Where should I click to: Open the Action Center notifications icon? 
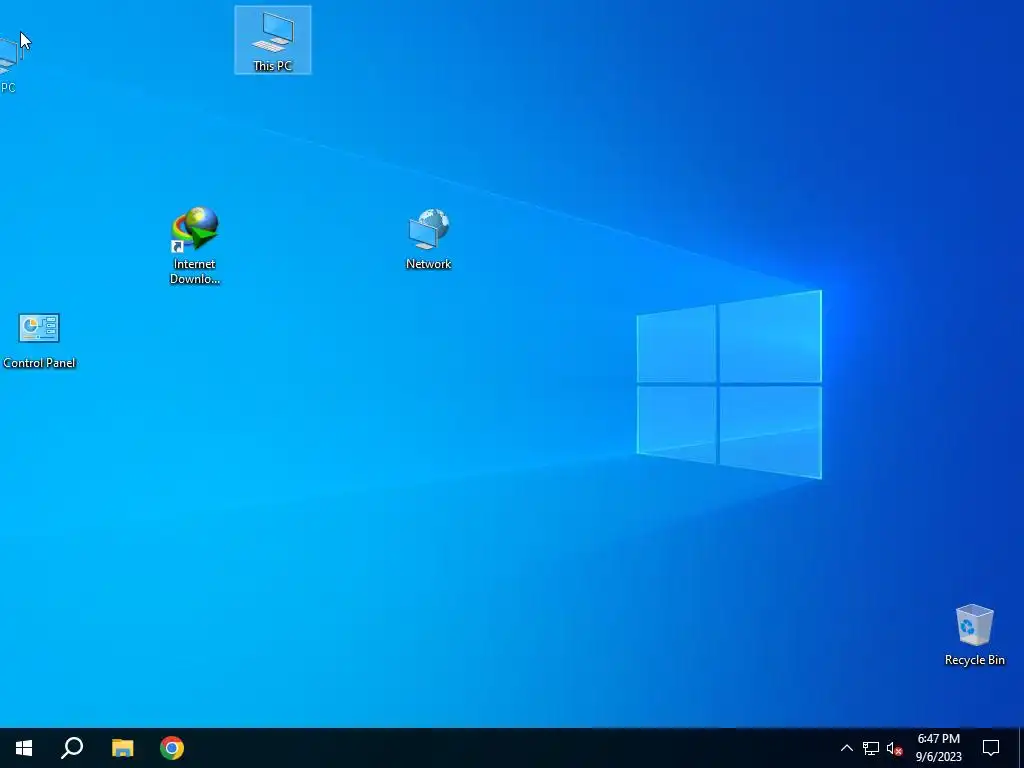(x=991, y=748)
